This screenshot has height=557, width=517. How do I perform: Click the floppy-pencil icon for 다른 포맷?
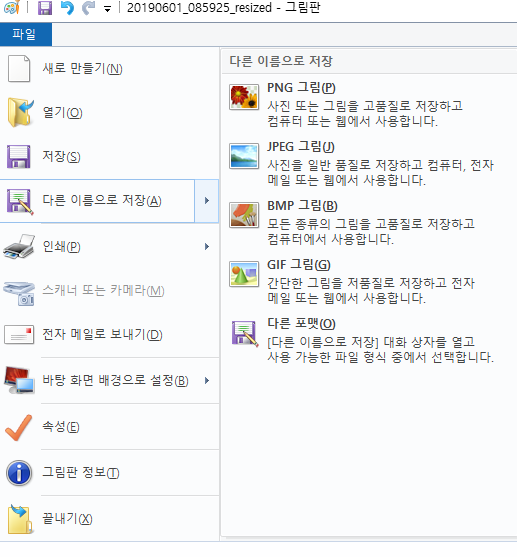coord(244,333)
